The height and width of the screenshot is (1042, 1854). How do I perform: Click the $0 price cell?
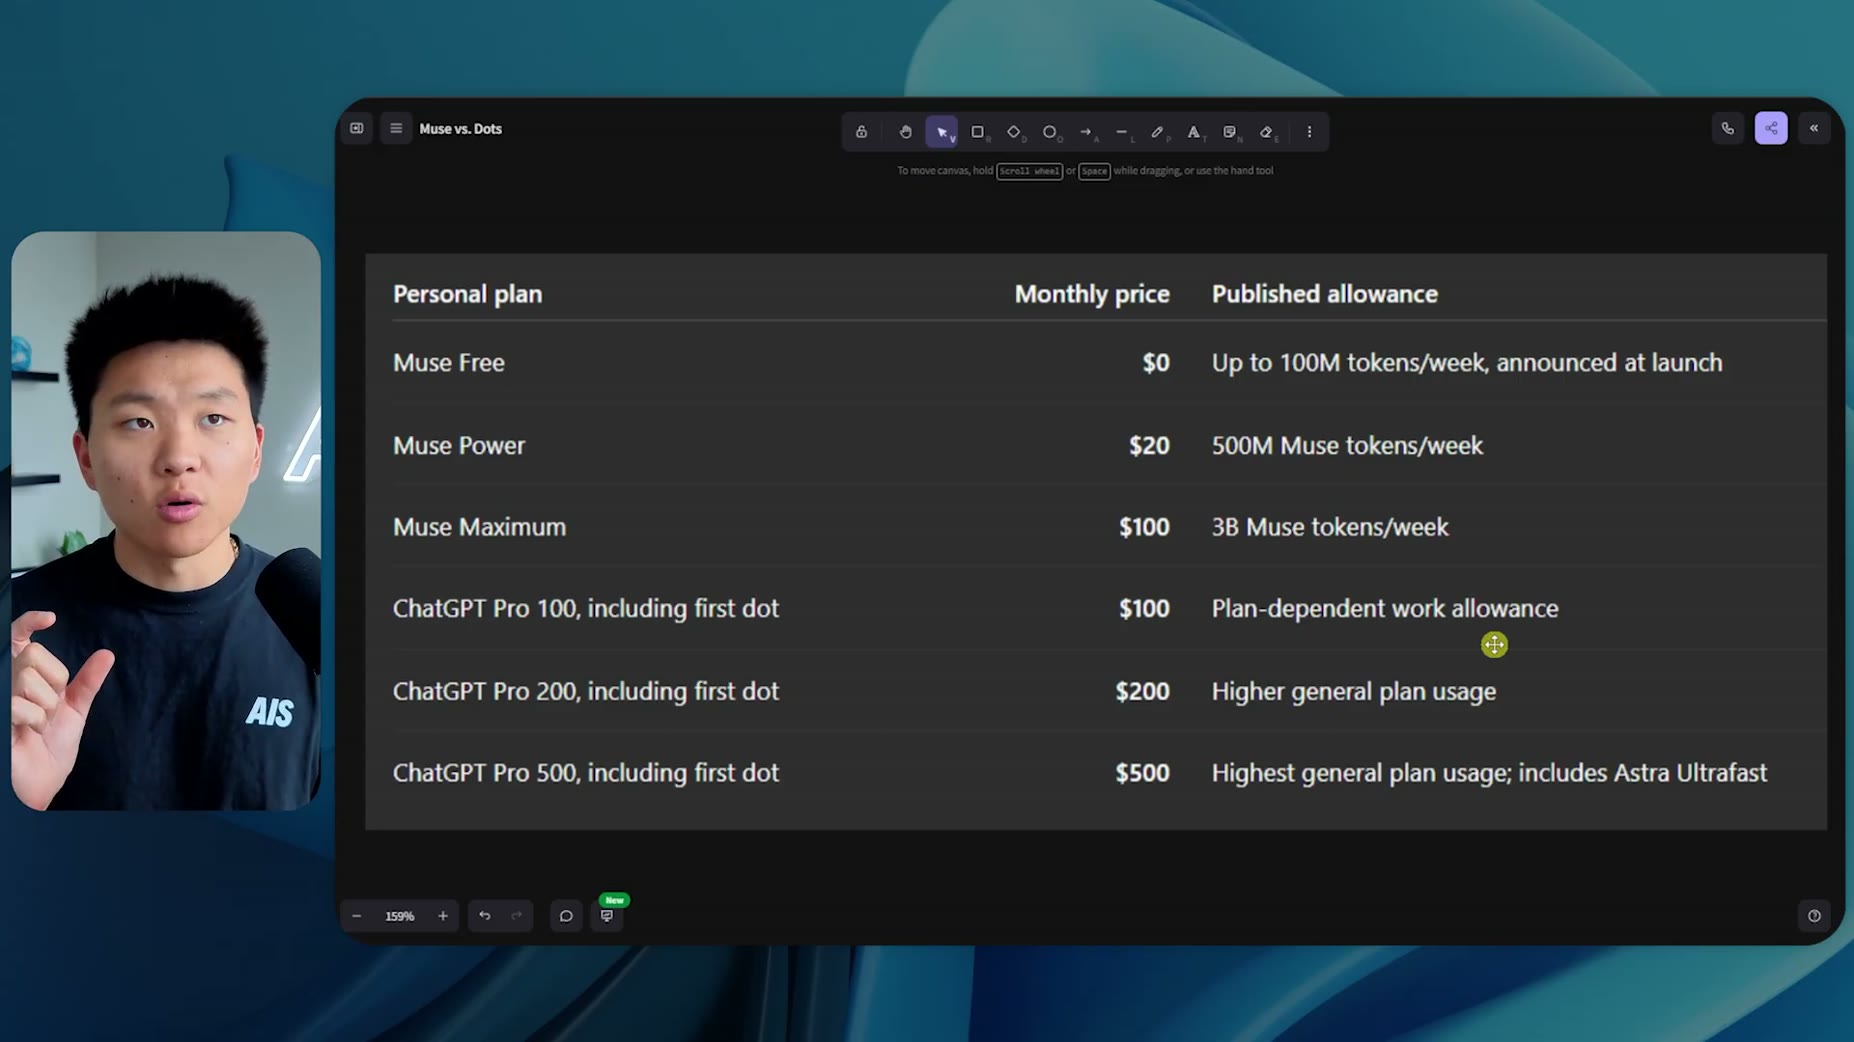(x=1156, y=362)
